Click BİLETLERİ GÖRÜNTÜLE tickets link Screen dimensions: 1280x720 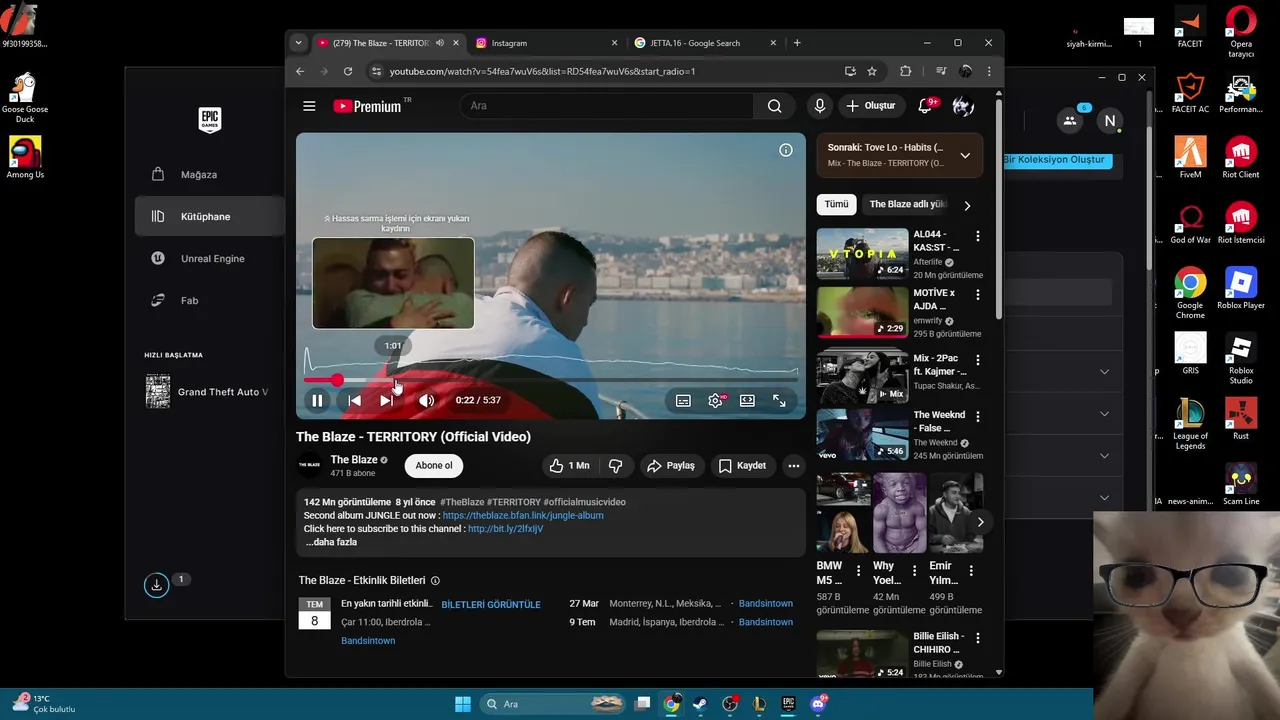[x=491, y=604]
